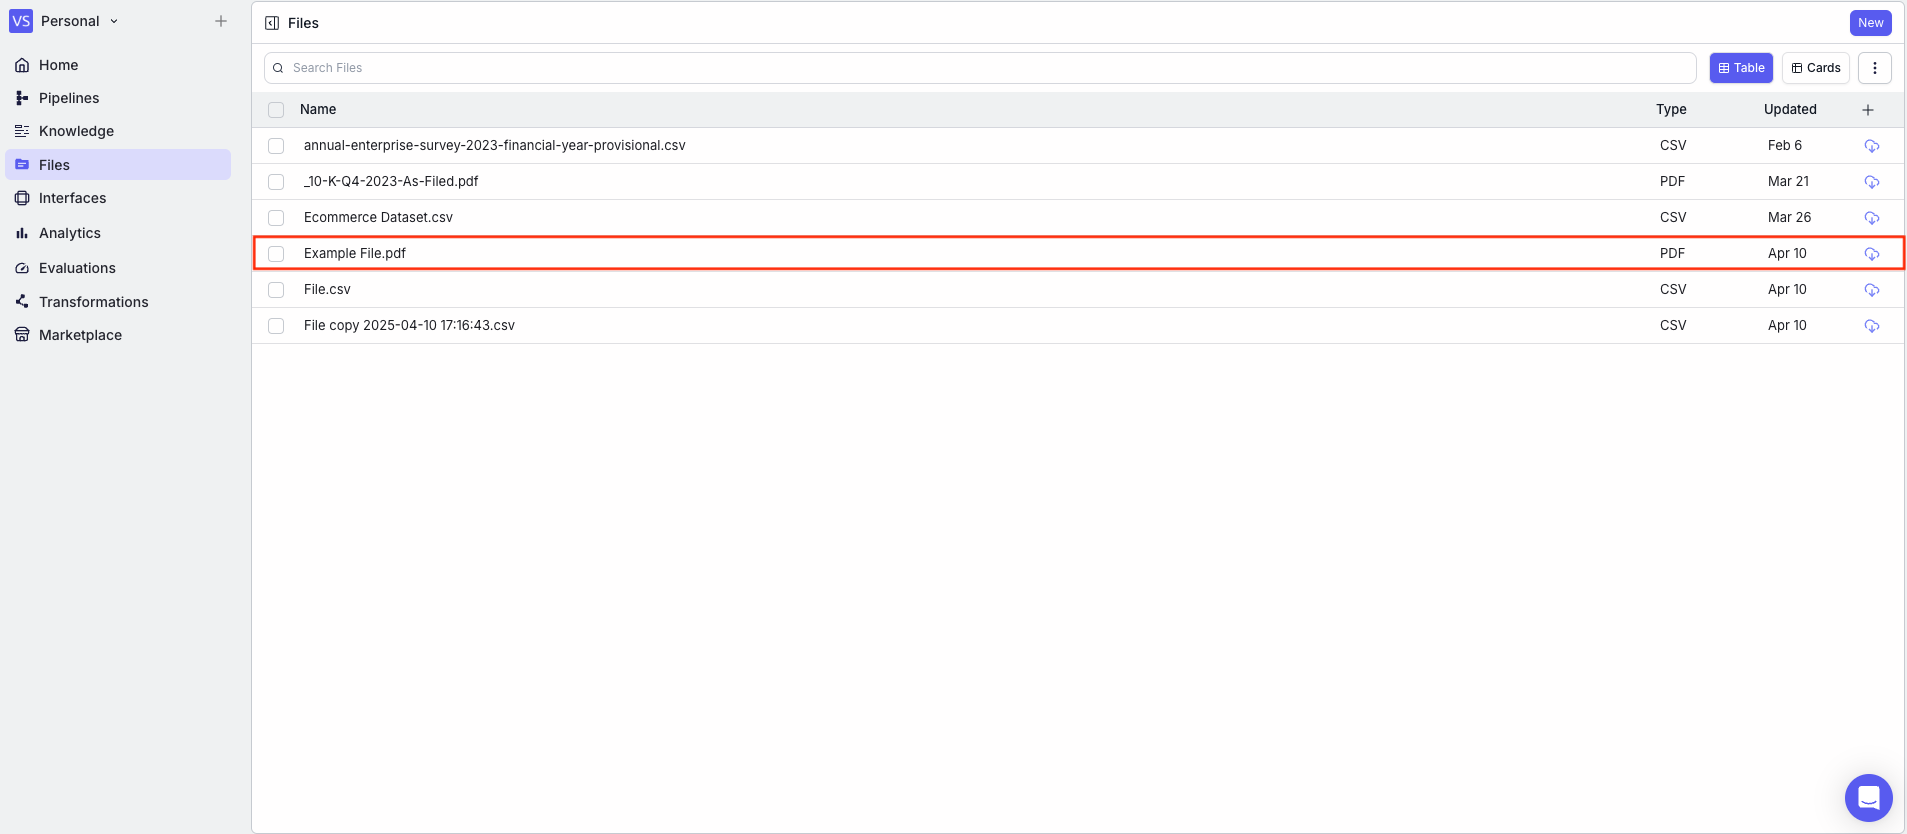Screen dimensions: 1907x834
Task: Open Example File.pdf
Action: point(355,254)
